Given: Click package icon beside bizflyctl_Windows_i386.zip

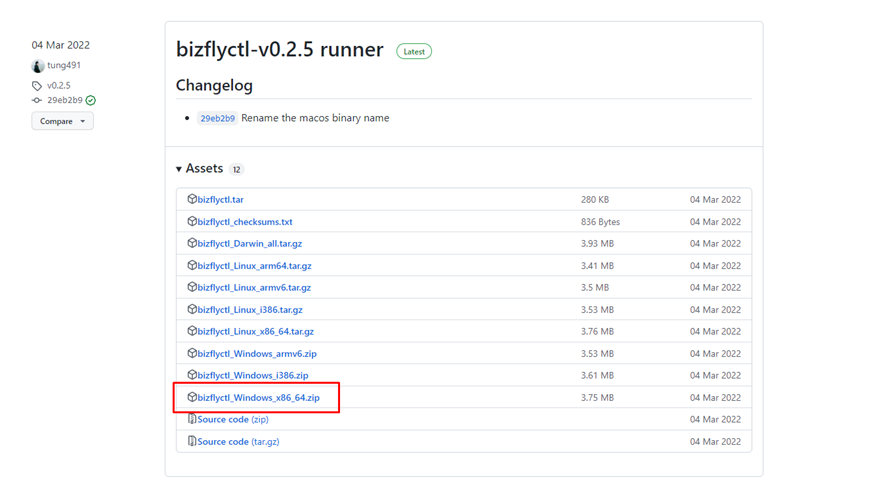Looking at the screenshot, I should pos(192,375).
